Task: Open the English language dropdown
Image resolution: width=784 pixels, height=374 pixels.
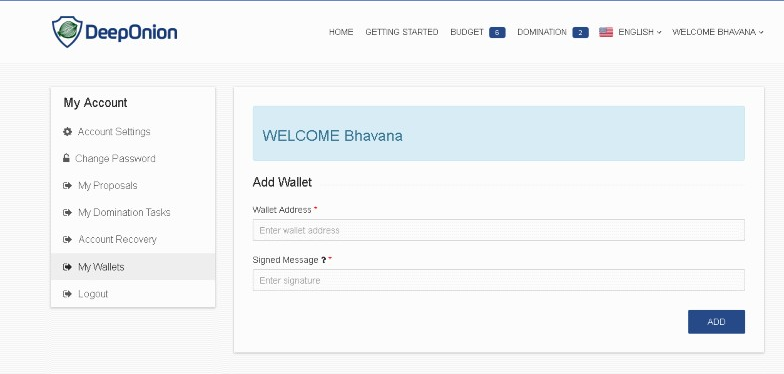Action: (640, 32)
